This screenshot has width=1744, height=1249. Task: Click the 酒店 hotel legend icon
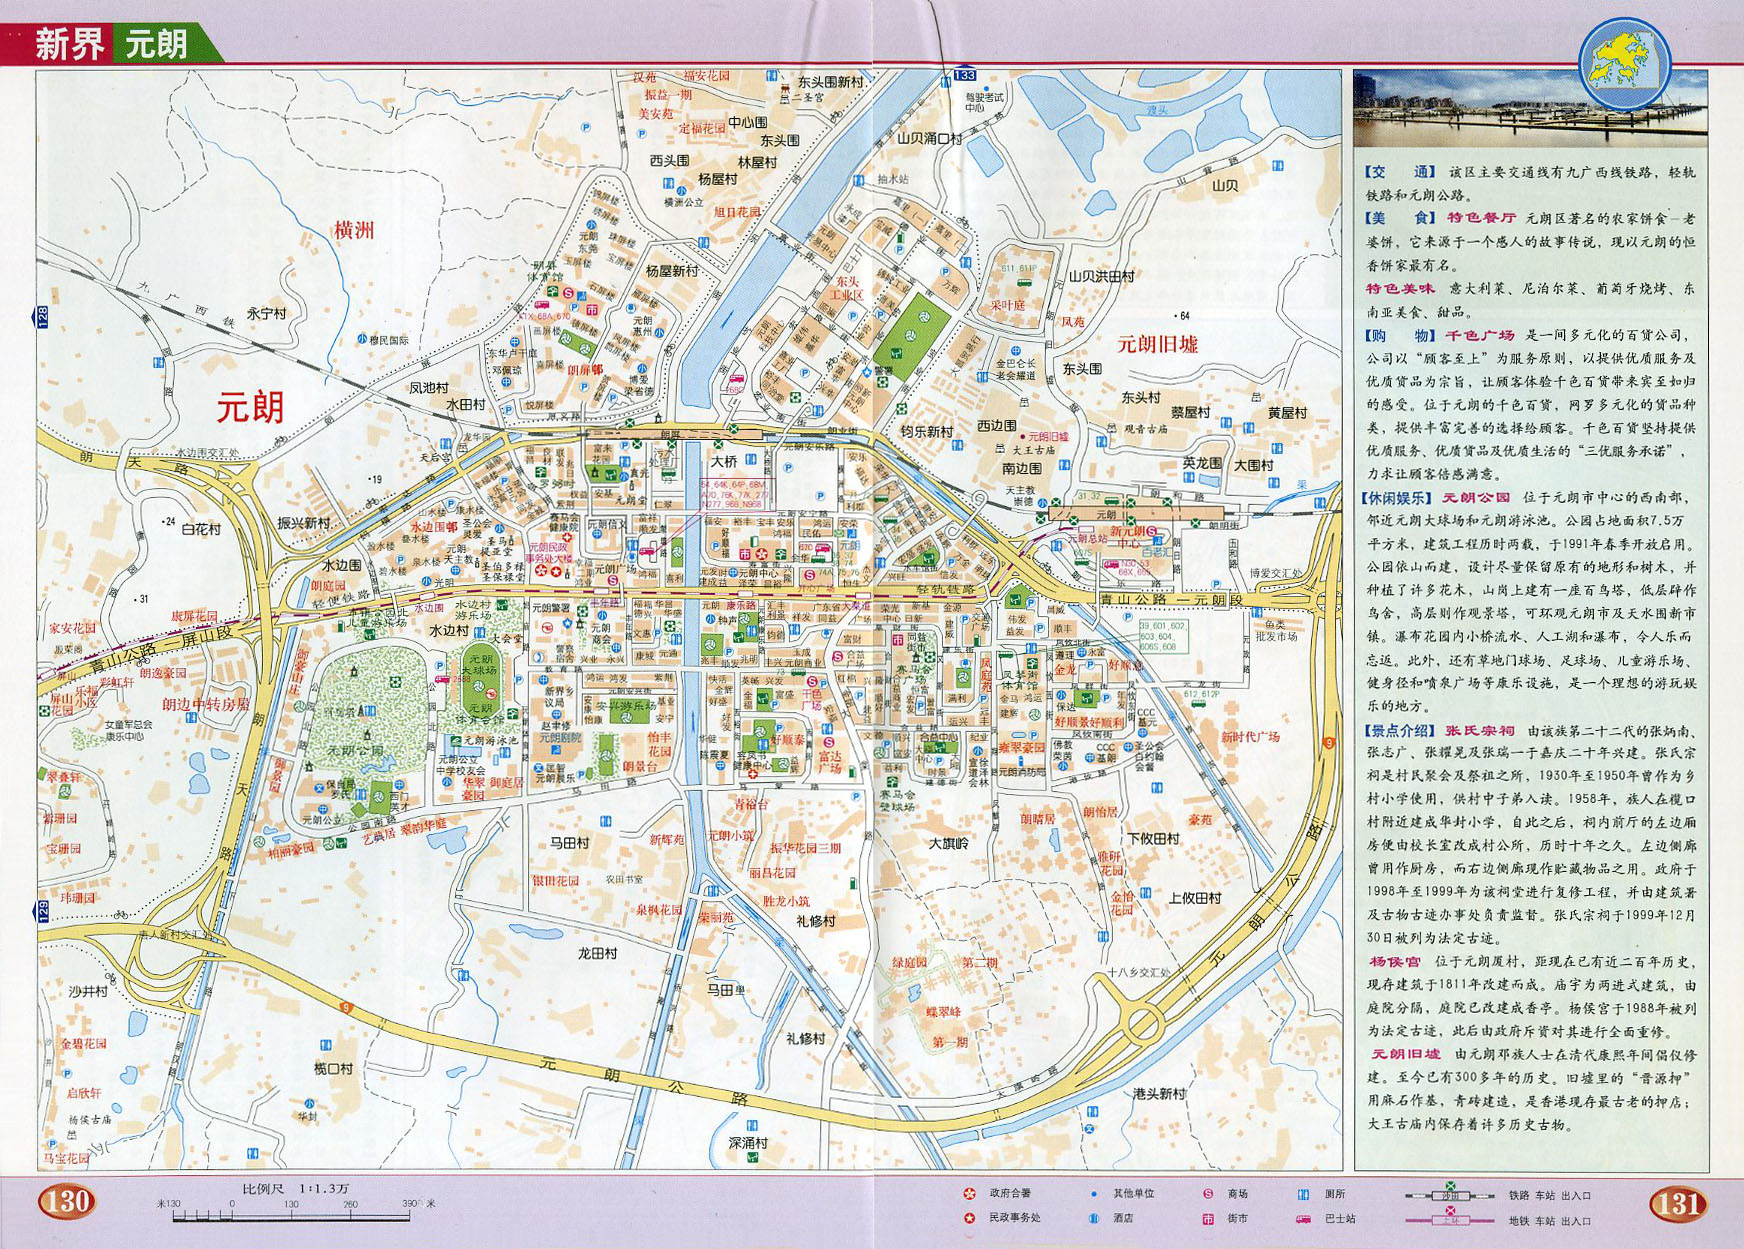(x=1094, y=1218)
